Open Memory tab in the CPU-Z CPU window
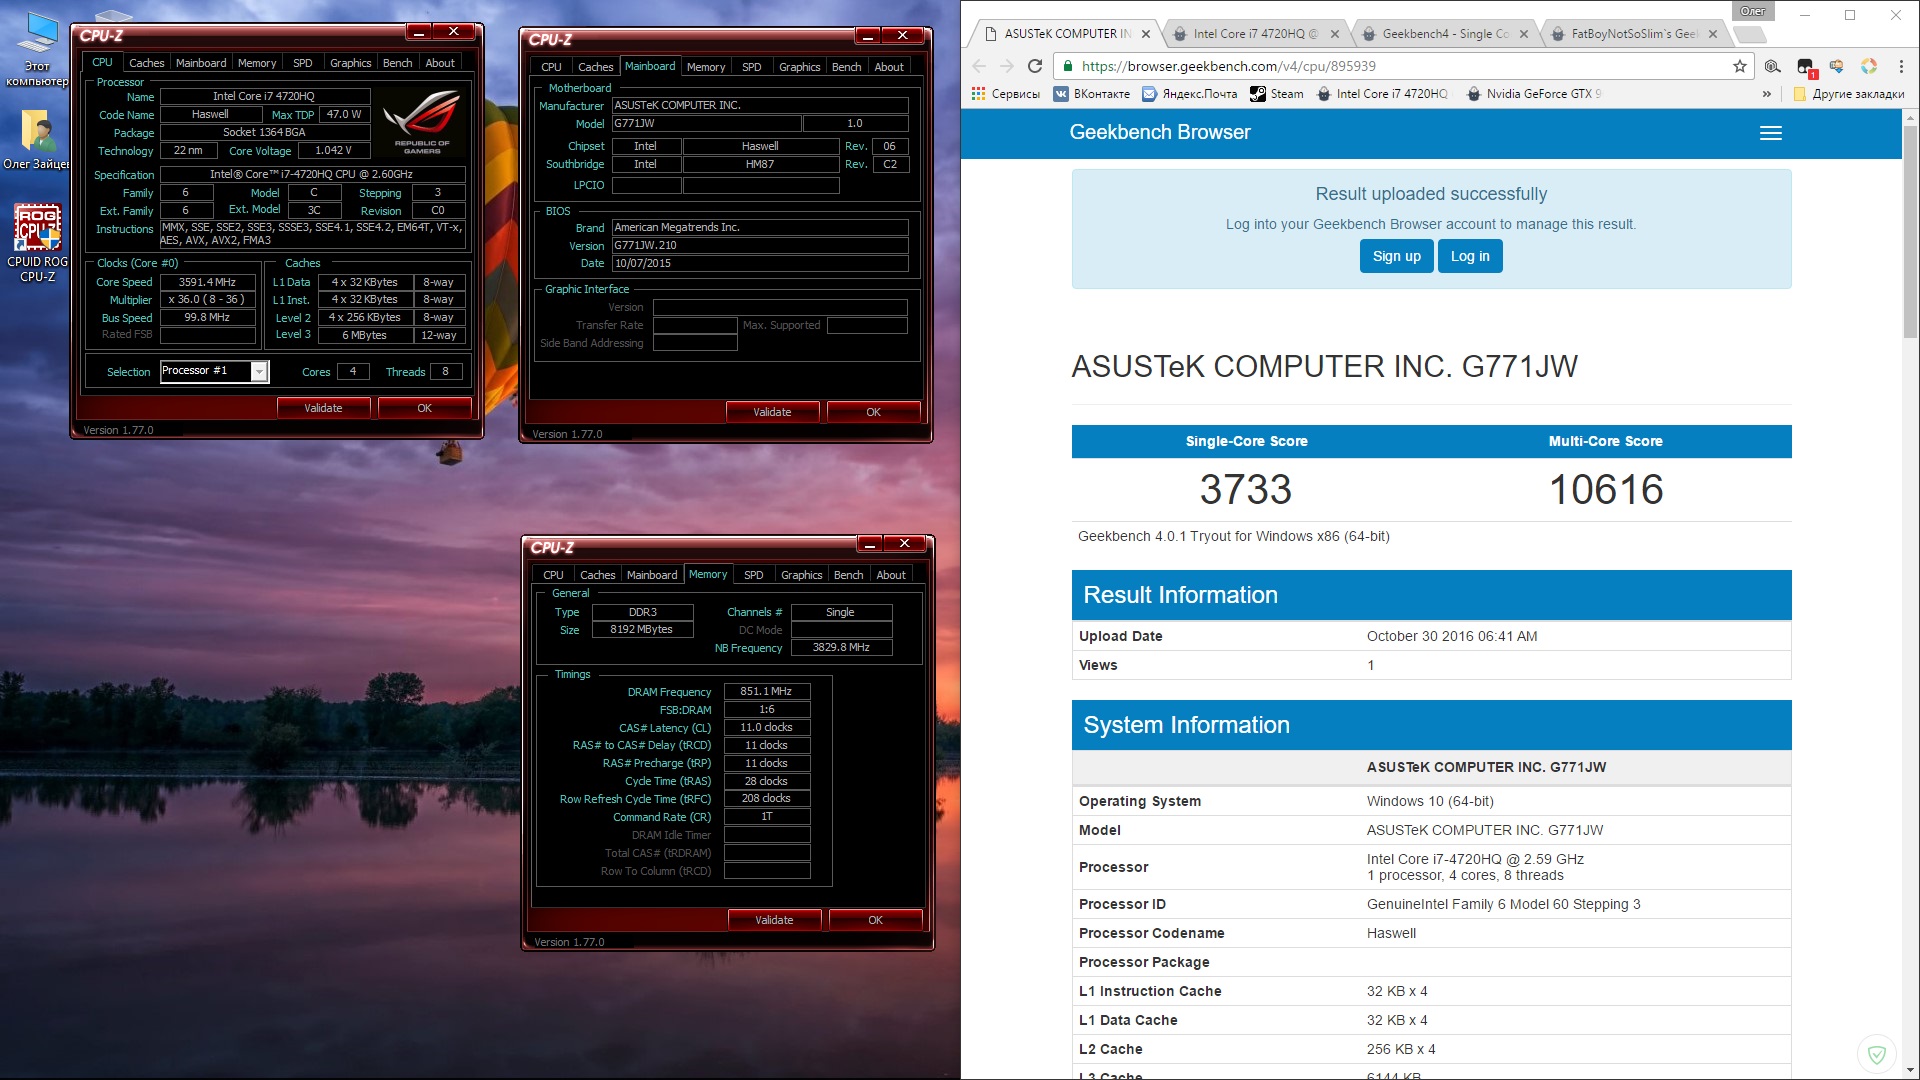This screenshot has width=1920, height=1080. pyautogui.click(x=257, y=63)
